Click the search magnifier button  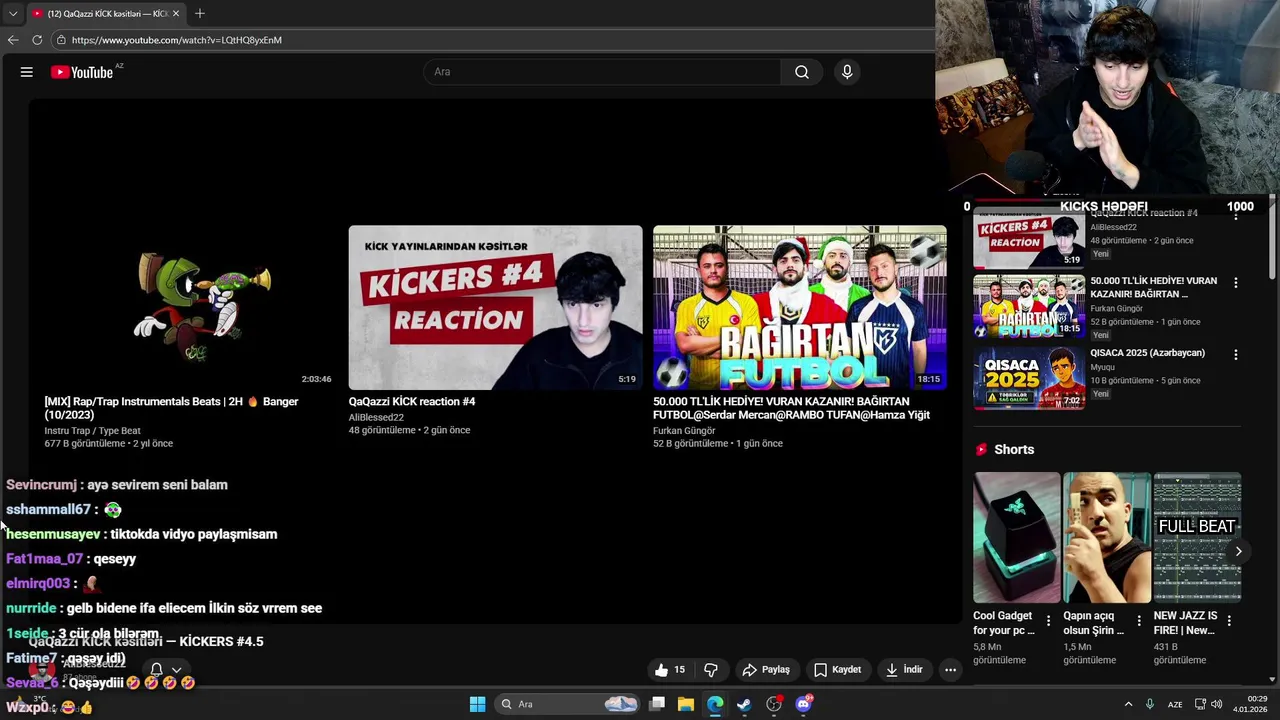[802, 72]
